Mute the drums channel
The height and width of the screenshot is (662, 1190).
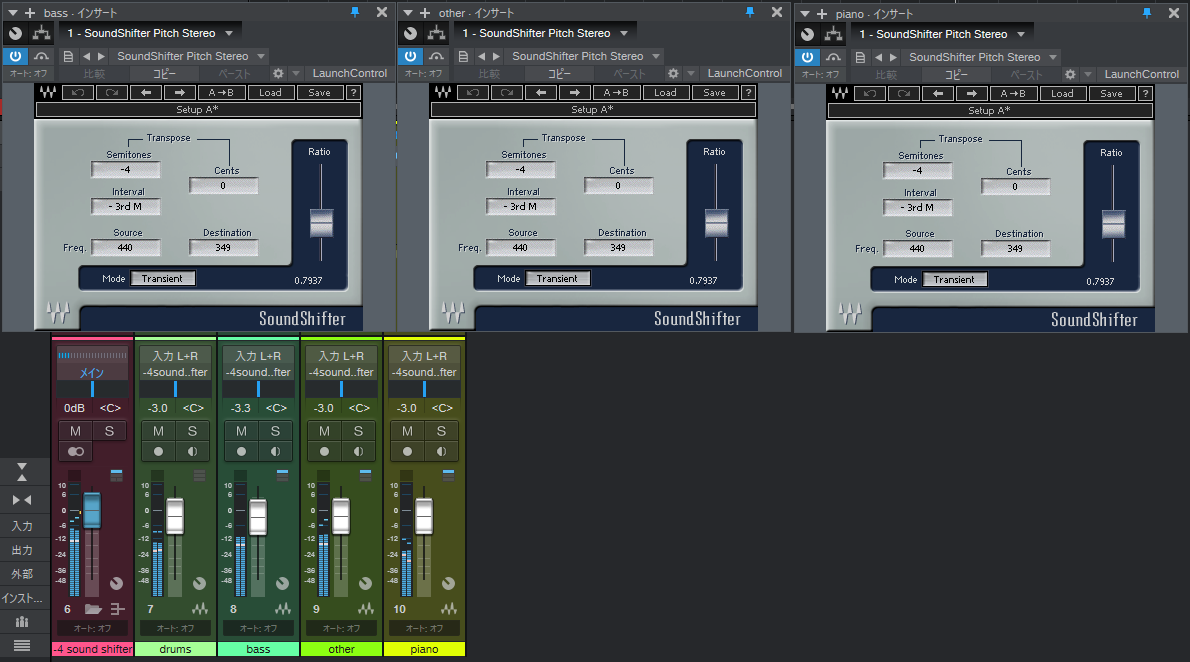[x=158, y=431]
